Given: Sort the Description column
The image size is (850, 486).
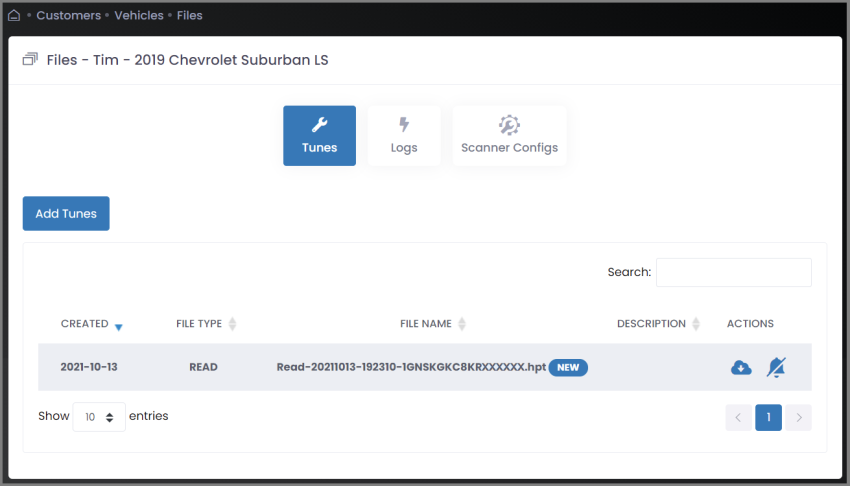Looking at the screenshot, I should click(696, 324).
